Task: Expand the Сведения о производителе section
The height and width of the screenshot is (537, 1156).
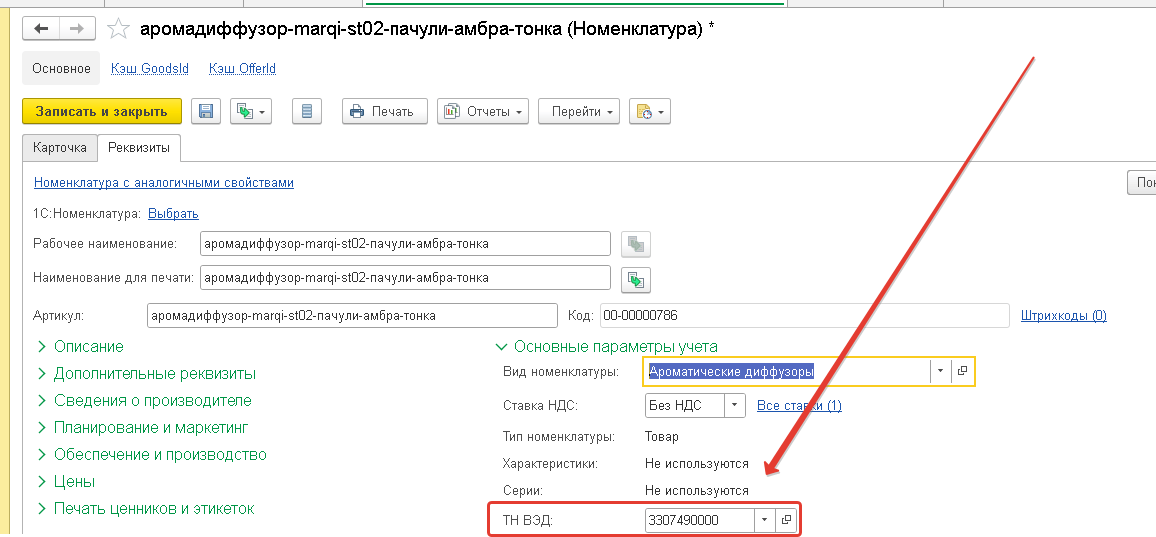Action: tap(144, 400)
